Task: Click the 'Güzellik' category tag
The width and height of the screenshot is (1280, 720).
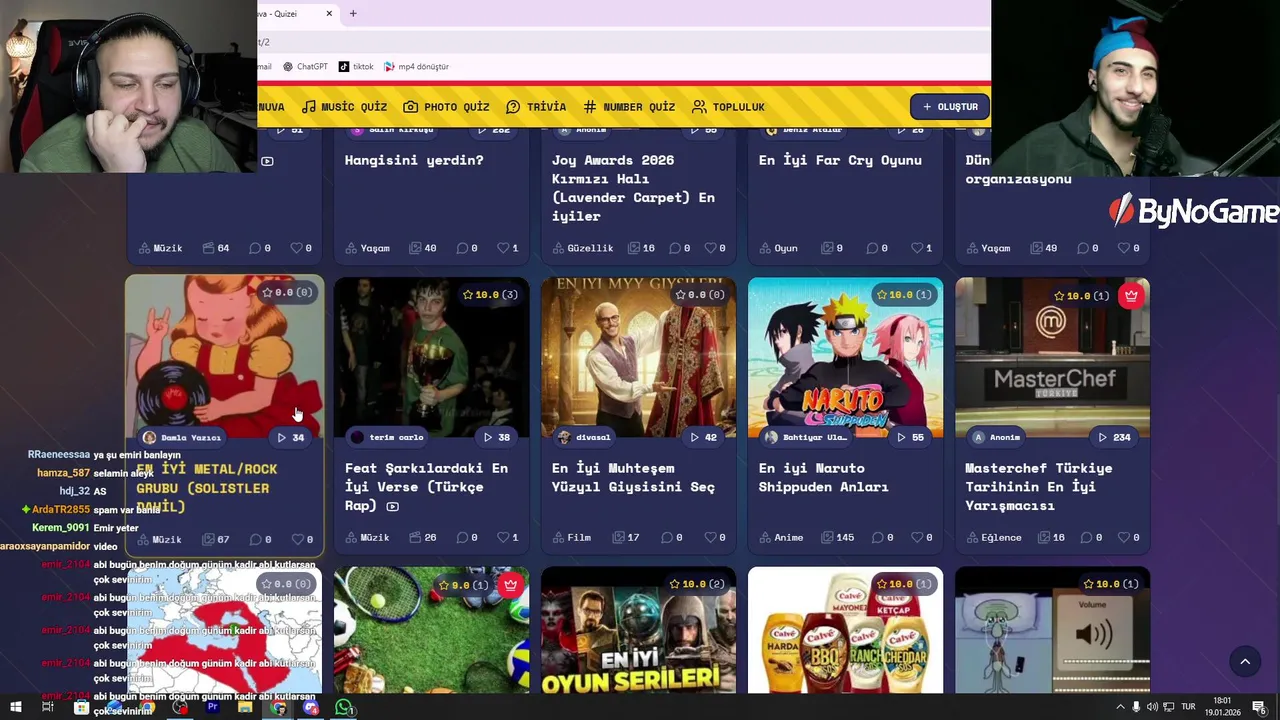Action: pyautogui.click(x=582, y=248)
